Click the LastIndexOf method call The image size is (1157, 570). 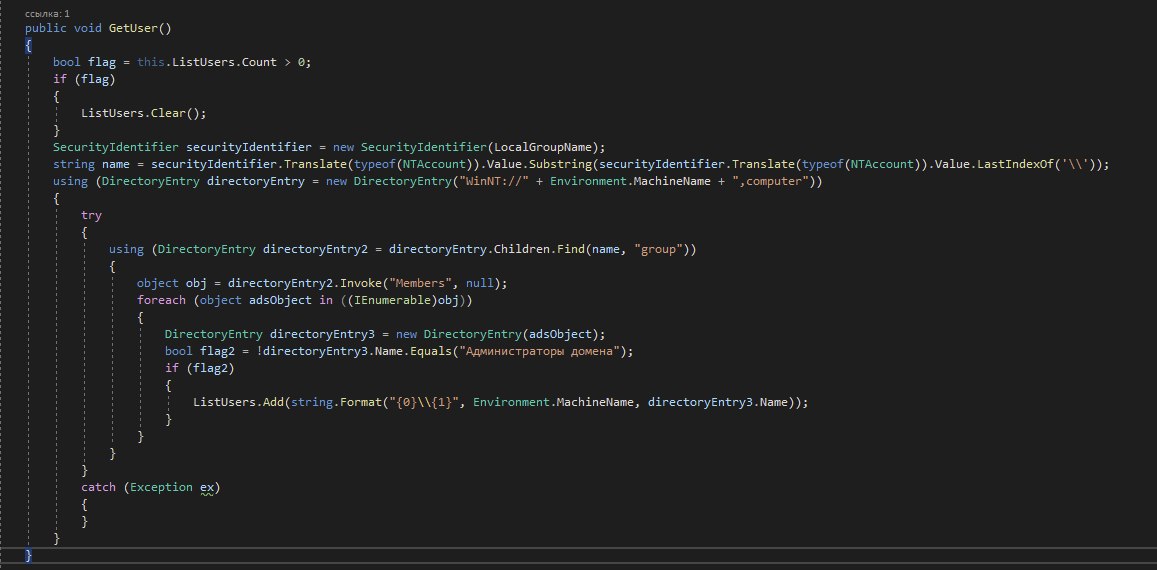(1015, 164)
